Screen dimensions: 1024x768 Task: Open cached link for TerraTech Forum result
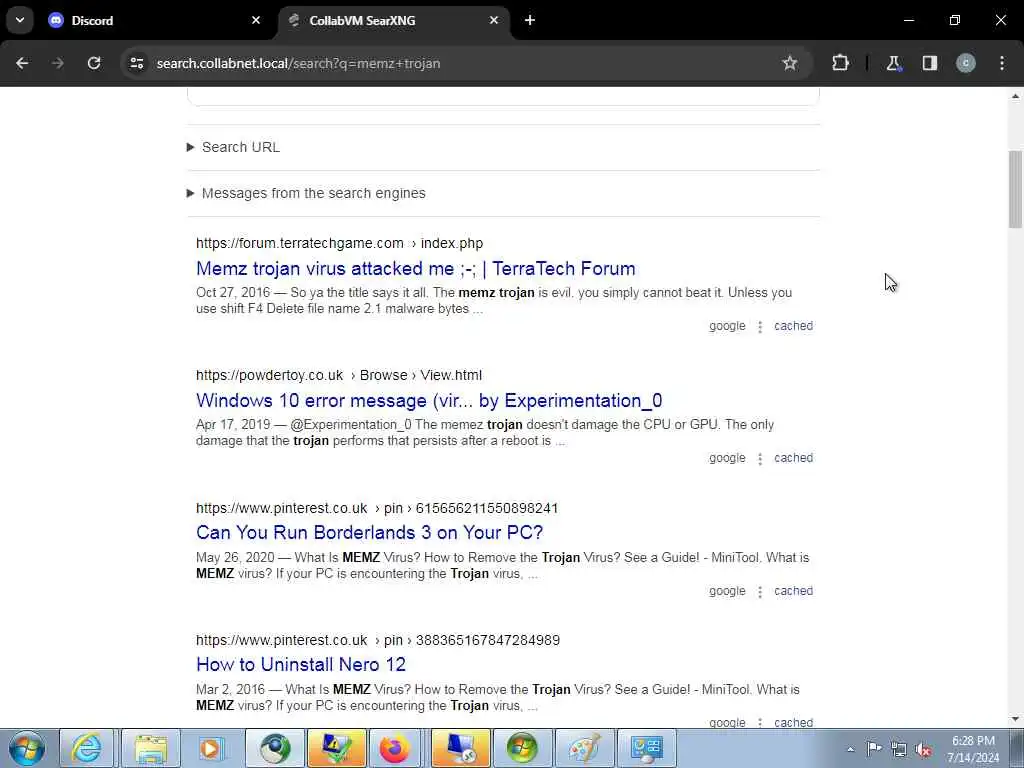click(x=793, y=326)
